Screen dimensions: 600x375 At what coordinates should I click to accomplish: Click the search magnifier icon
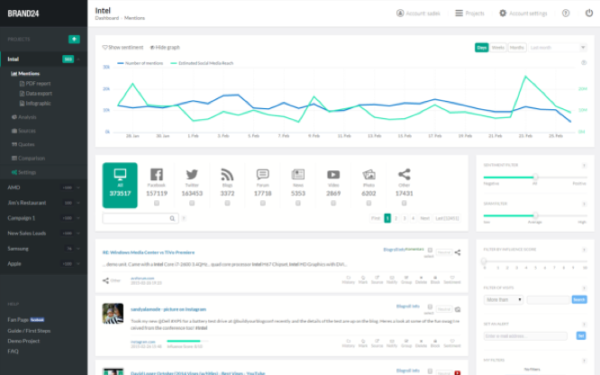(172, 218)
